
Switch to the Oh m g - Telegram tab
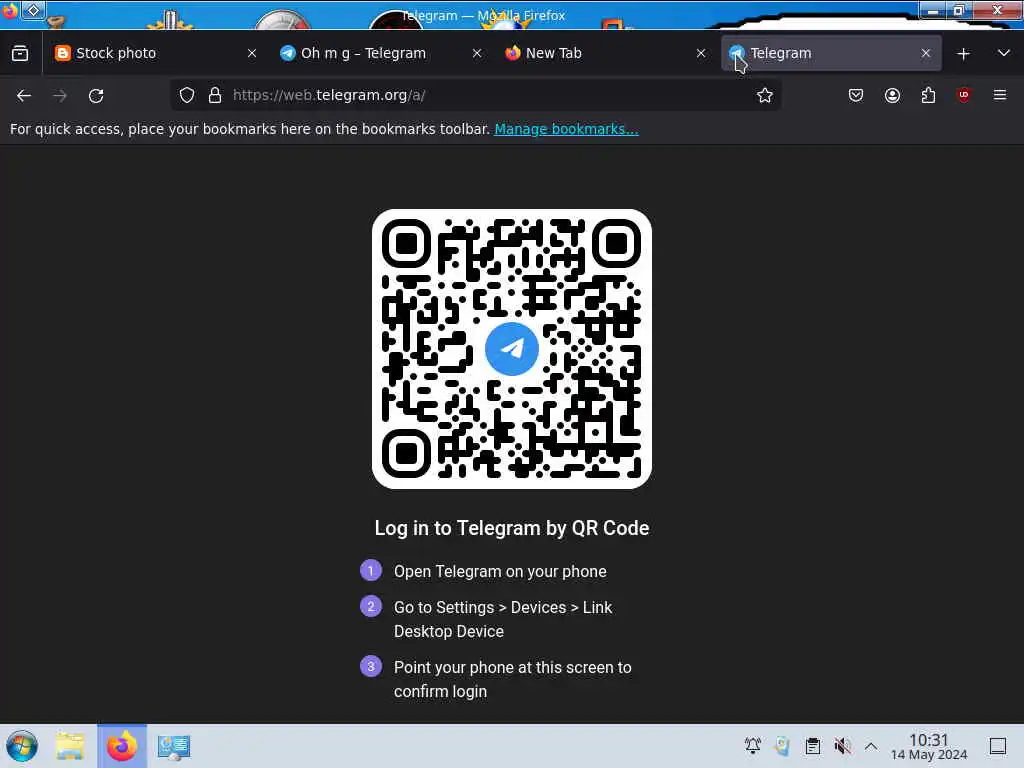point(379,54)
